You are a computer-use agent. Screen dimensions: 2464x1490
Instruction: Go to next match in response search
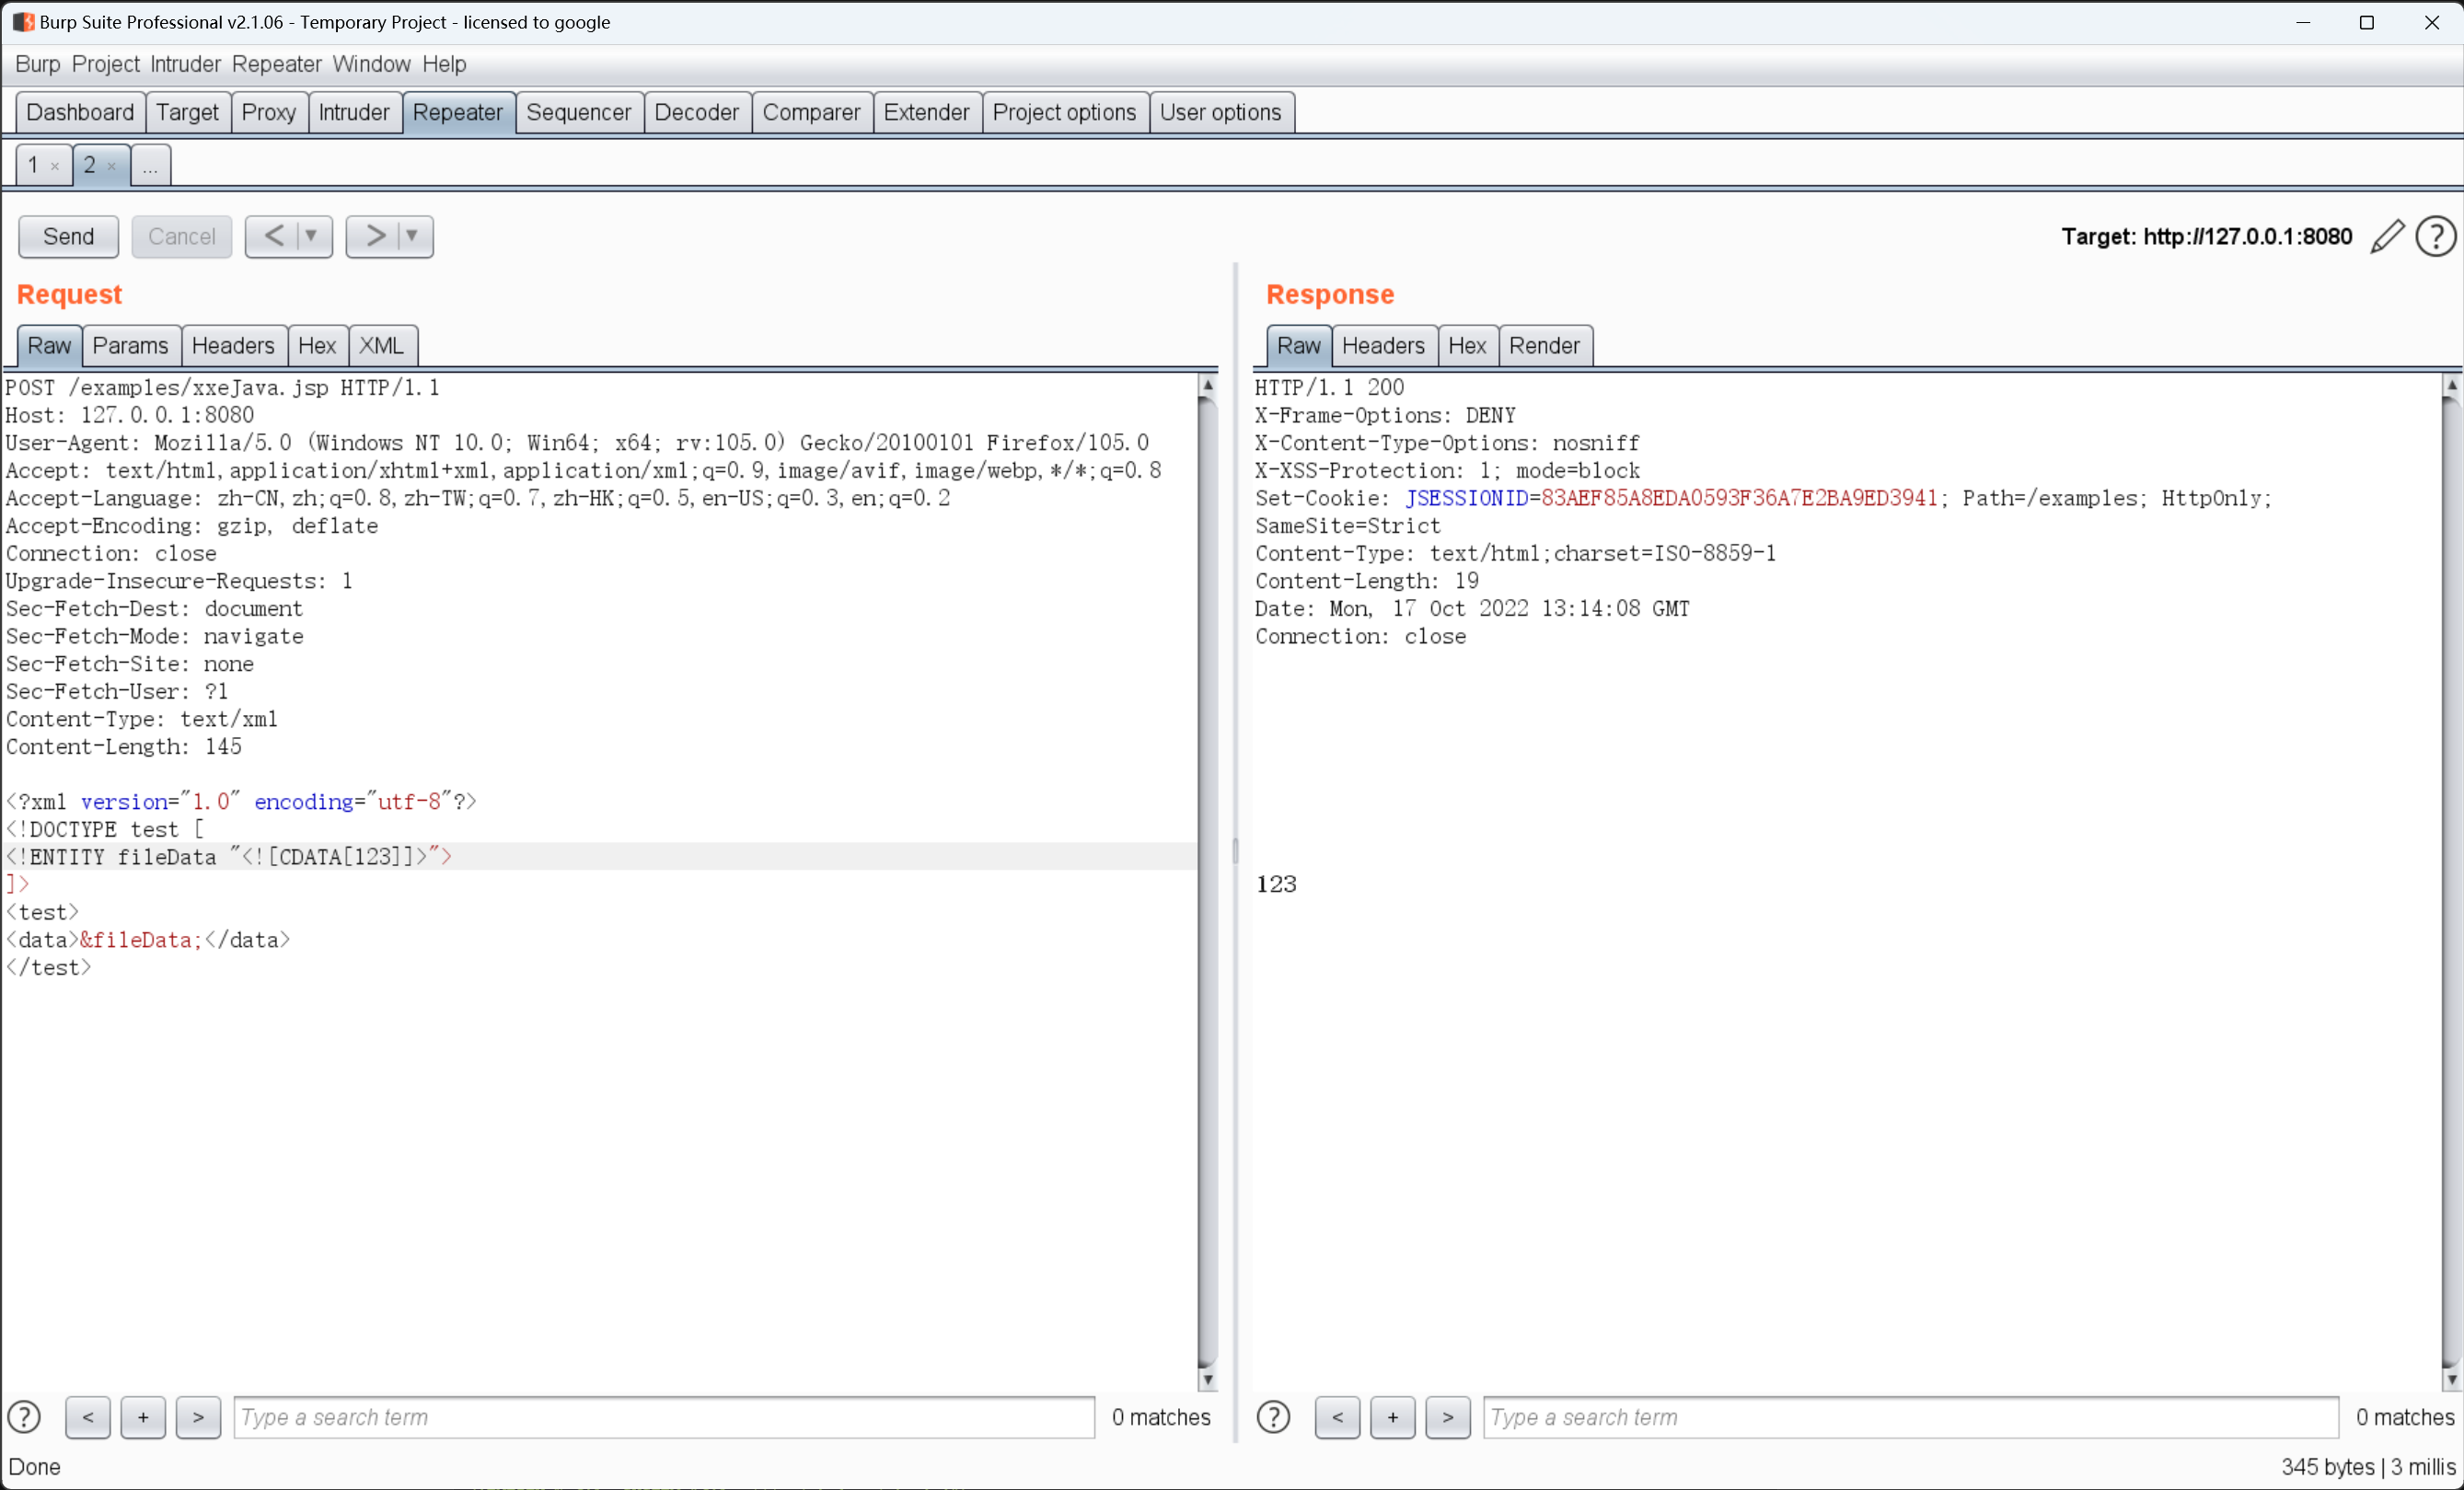tap(1447, 1417)
